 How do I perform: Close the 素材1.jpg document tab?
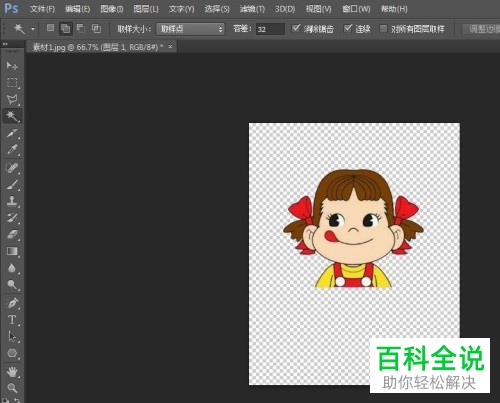click(x=170, y=47)
